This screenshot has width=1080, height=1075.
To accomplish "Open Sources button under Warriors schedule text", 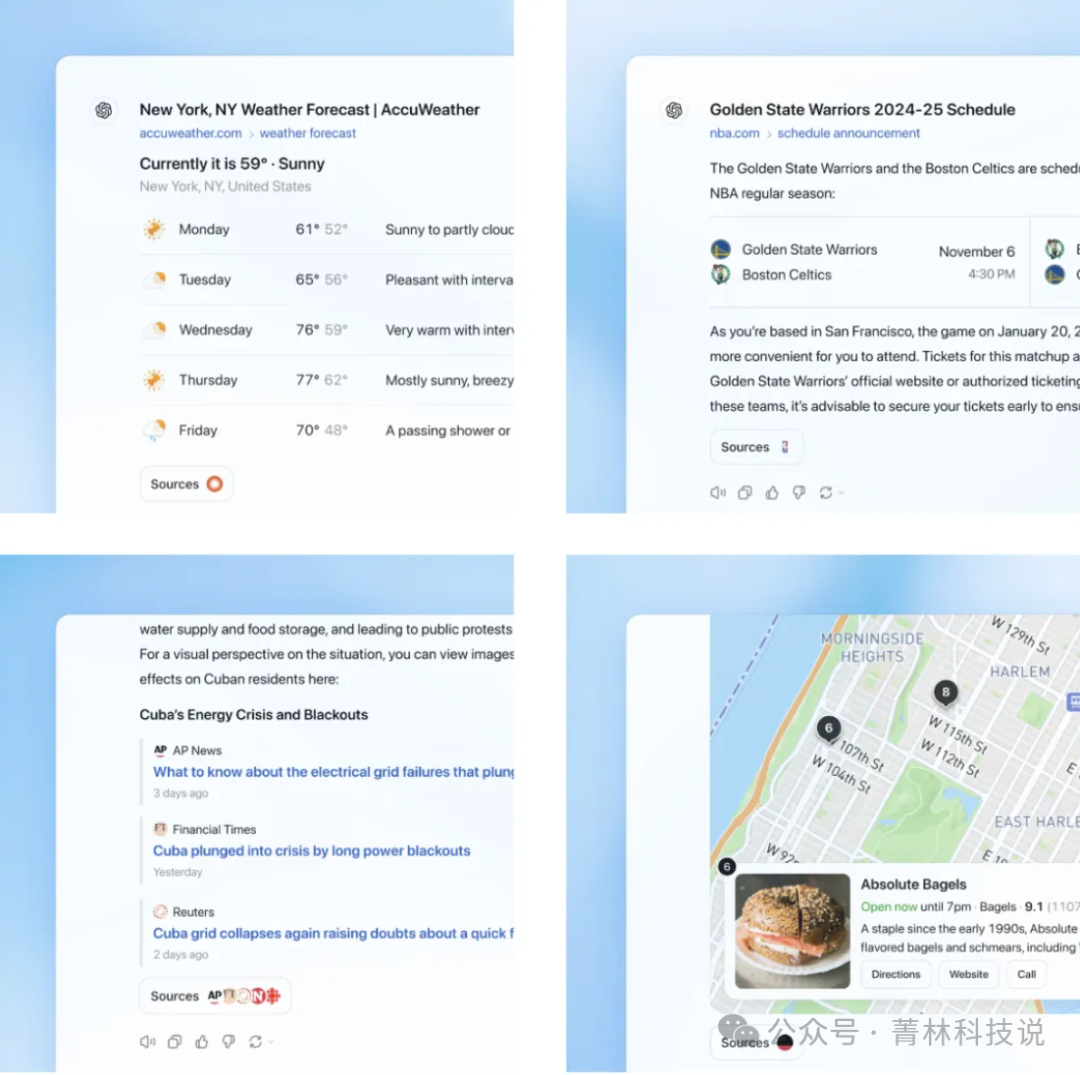I will [756, 447].
